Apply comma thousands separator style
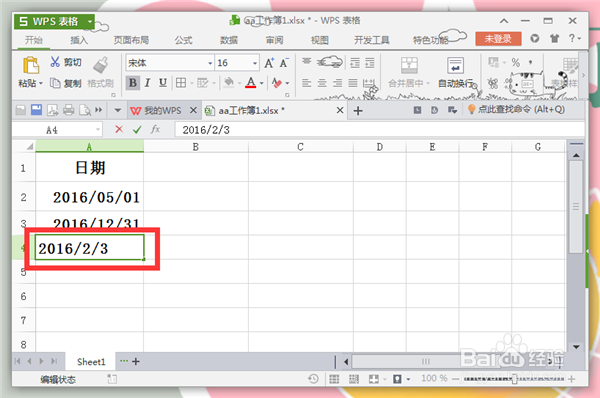Image resolution: width=600 pixels, height=398 pixels. [x=530, y=62]
